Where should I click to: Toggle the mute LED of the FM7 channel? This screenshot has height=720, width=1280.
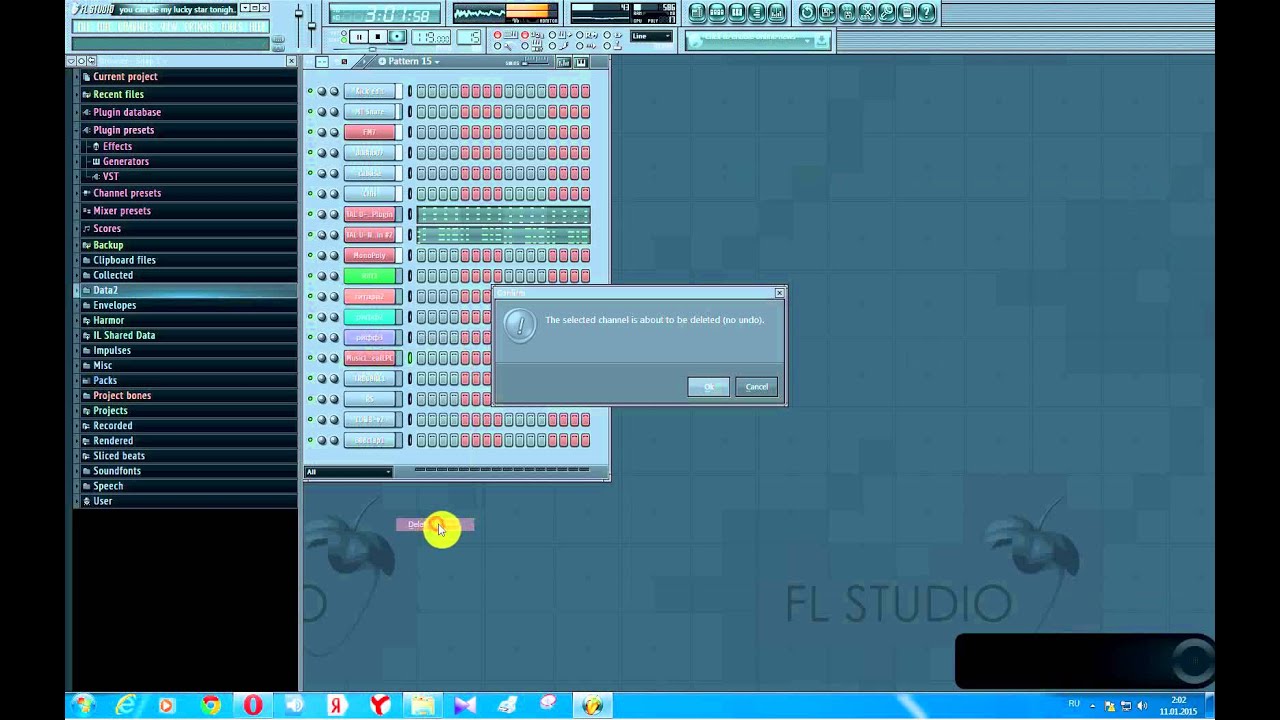click(310, 132)
